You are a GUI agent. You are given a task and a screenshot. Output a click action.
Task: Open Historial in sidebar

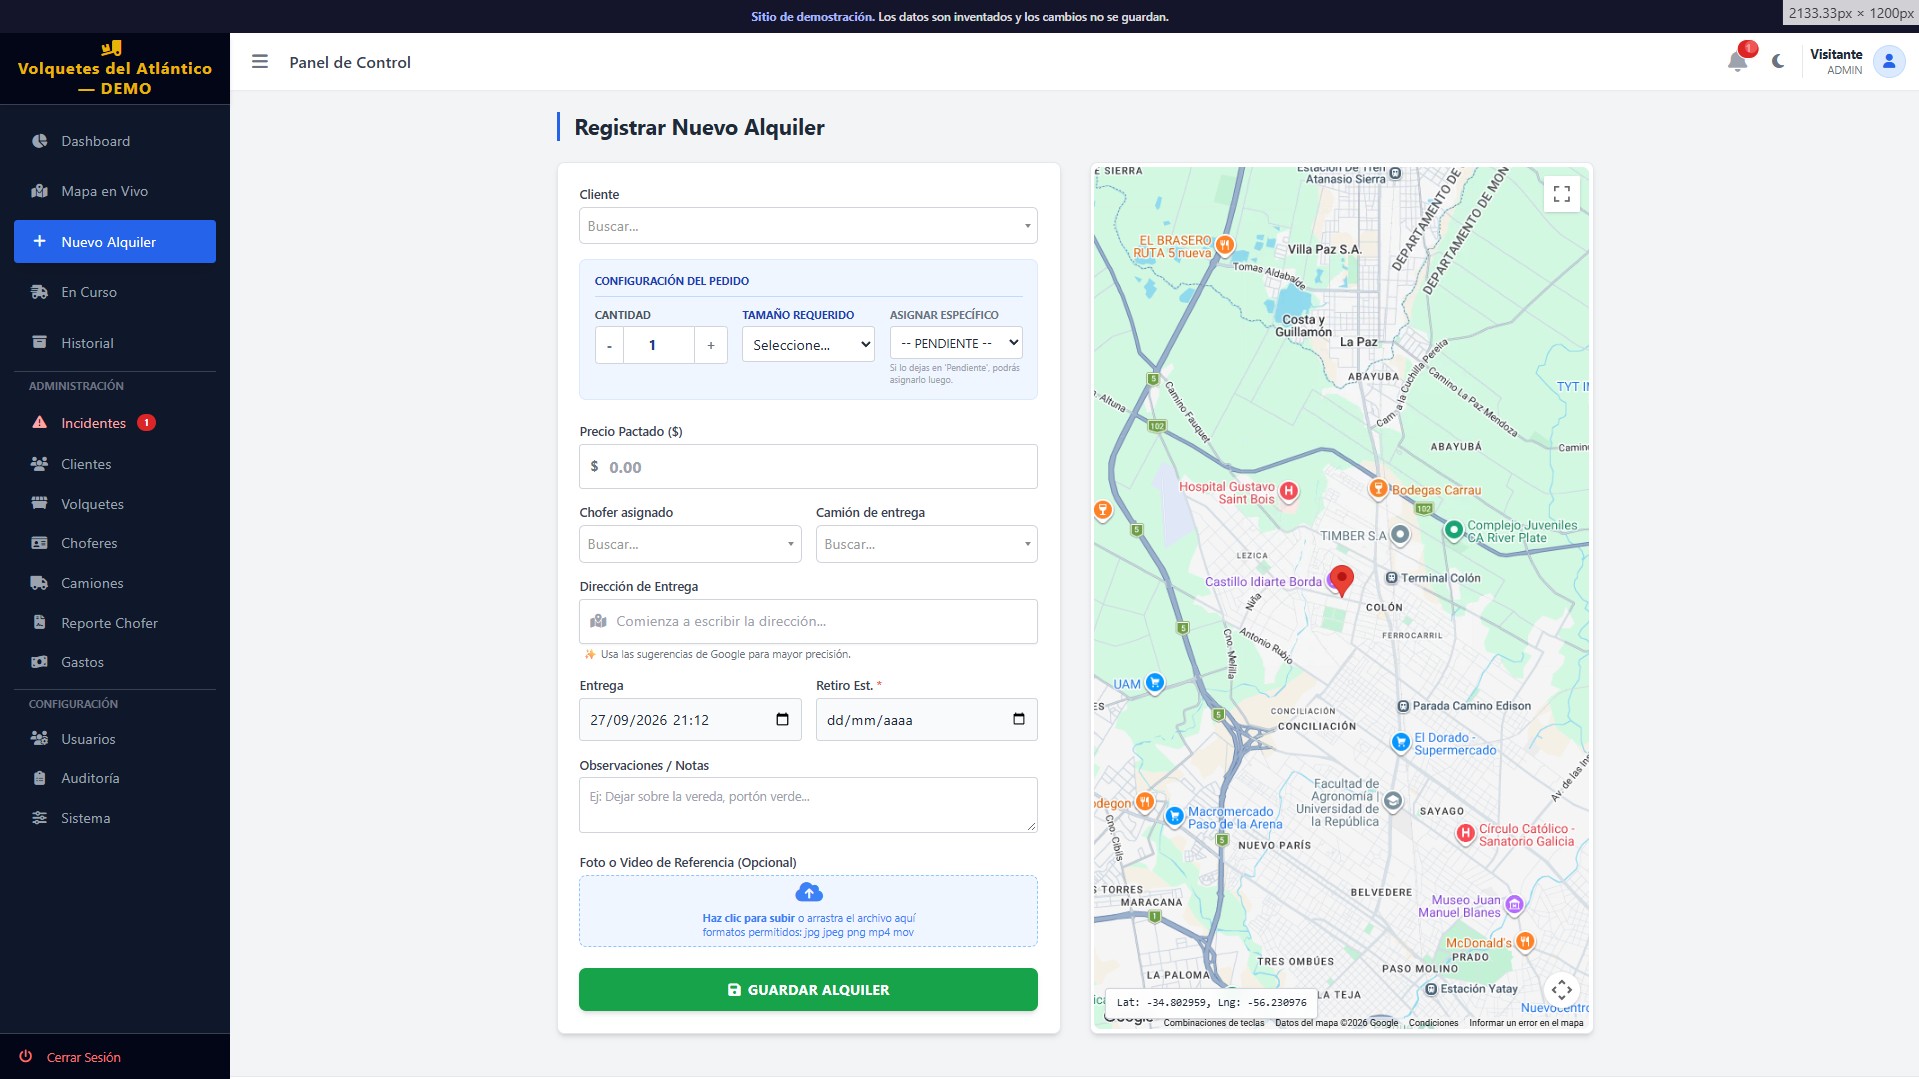coord(115,343)
